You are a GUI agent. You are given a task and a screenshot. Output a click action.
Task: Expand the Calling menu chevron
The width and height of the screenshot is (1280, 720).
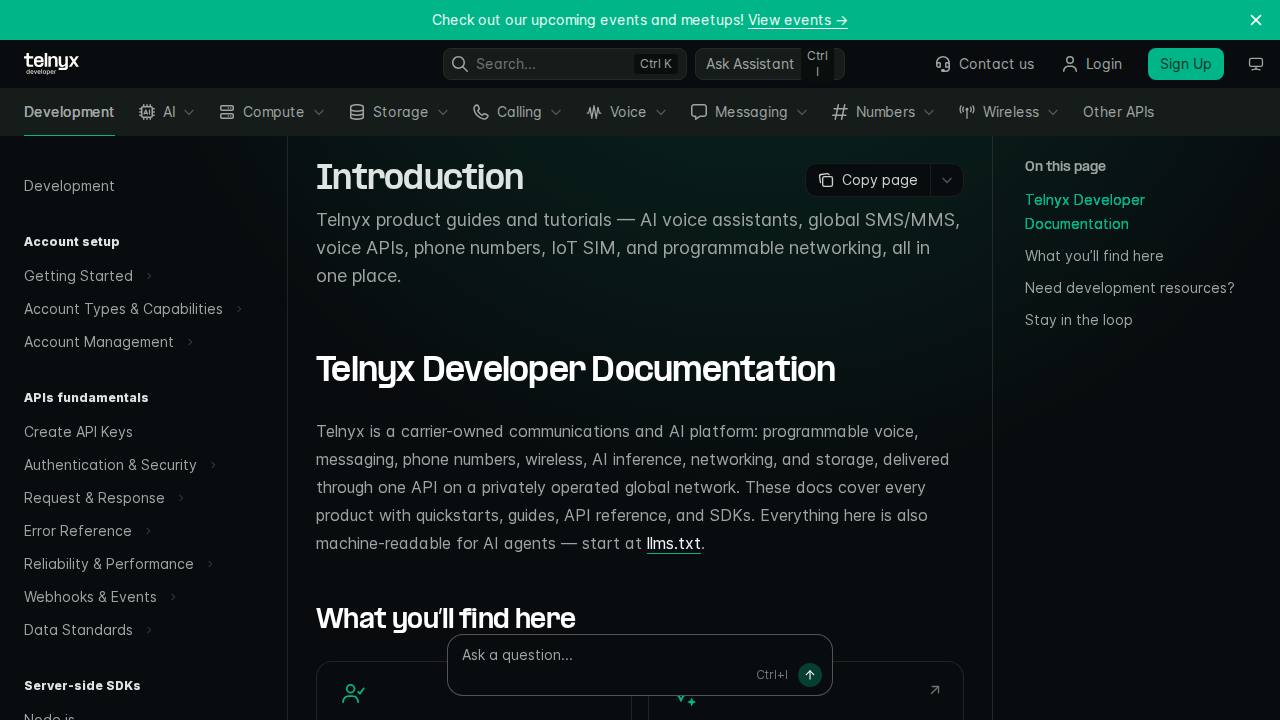pos(556,112)
